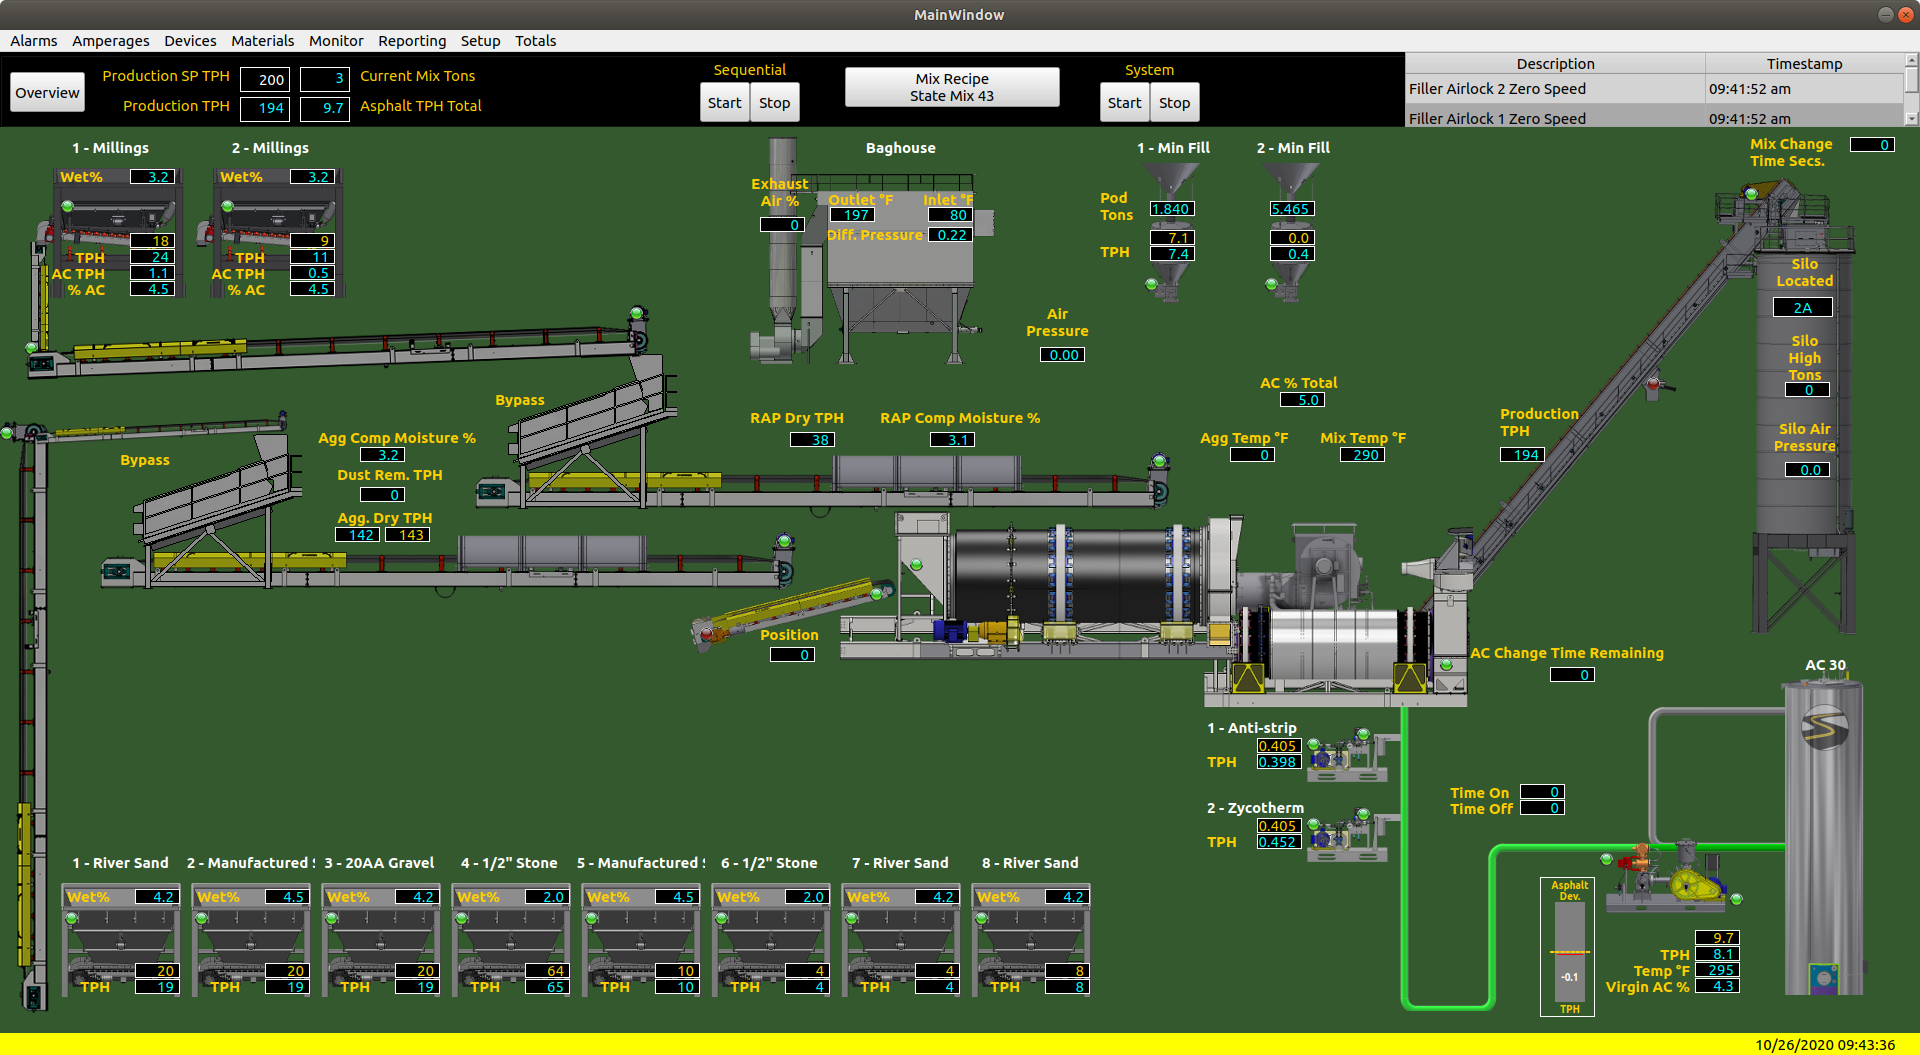Click the Asphalt Dev. TPH deviation gauge
Screen dimensions: 1920x1055
coord(1568,947)
